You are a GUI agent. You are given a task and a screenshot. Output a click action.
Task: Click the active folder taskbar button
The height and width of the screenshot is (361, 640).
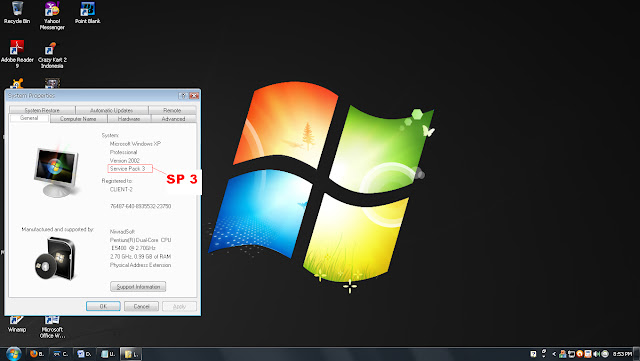(x=131, y=354)
